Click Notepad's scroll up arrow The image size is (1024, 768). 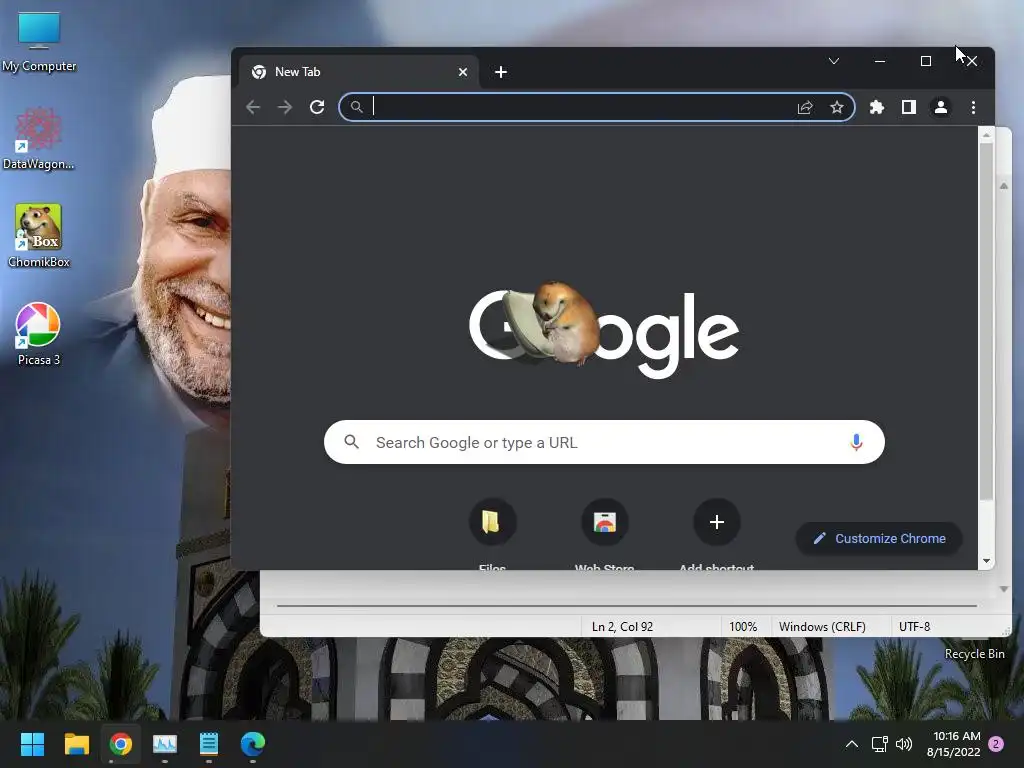coord(1004,186)
